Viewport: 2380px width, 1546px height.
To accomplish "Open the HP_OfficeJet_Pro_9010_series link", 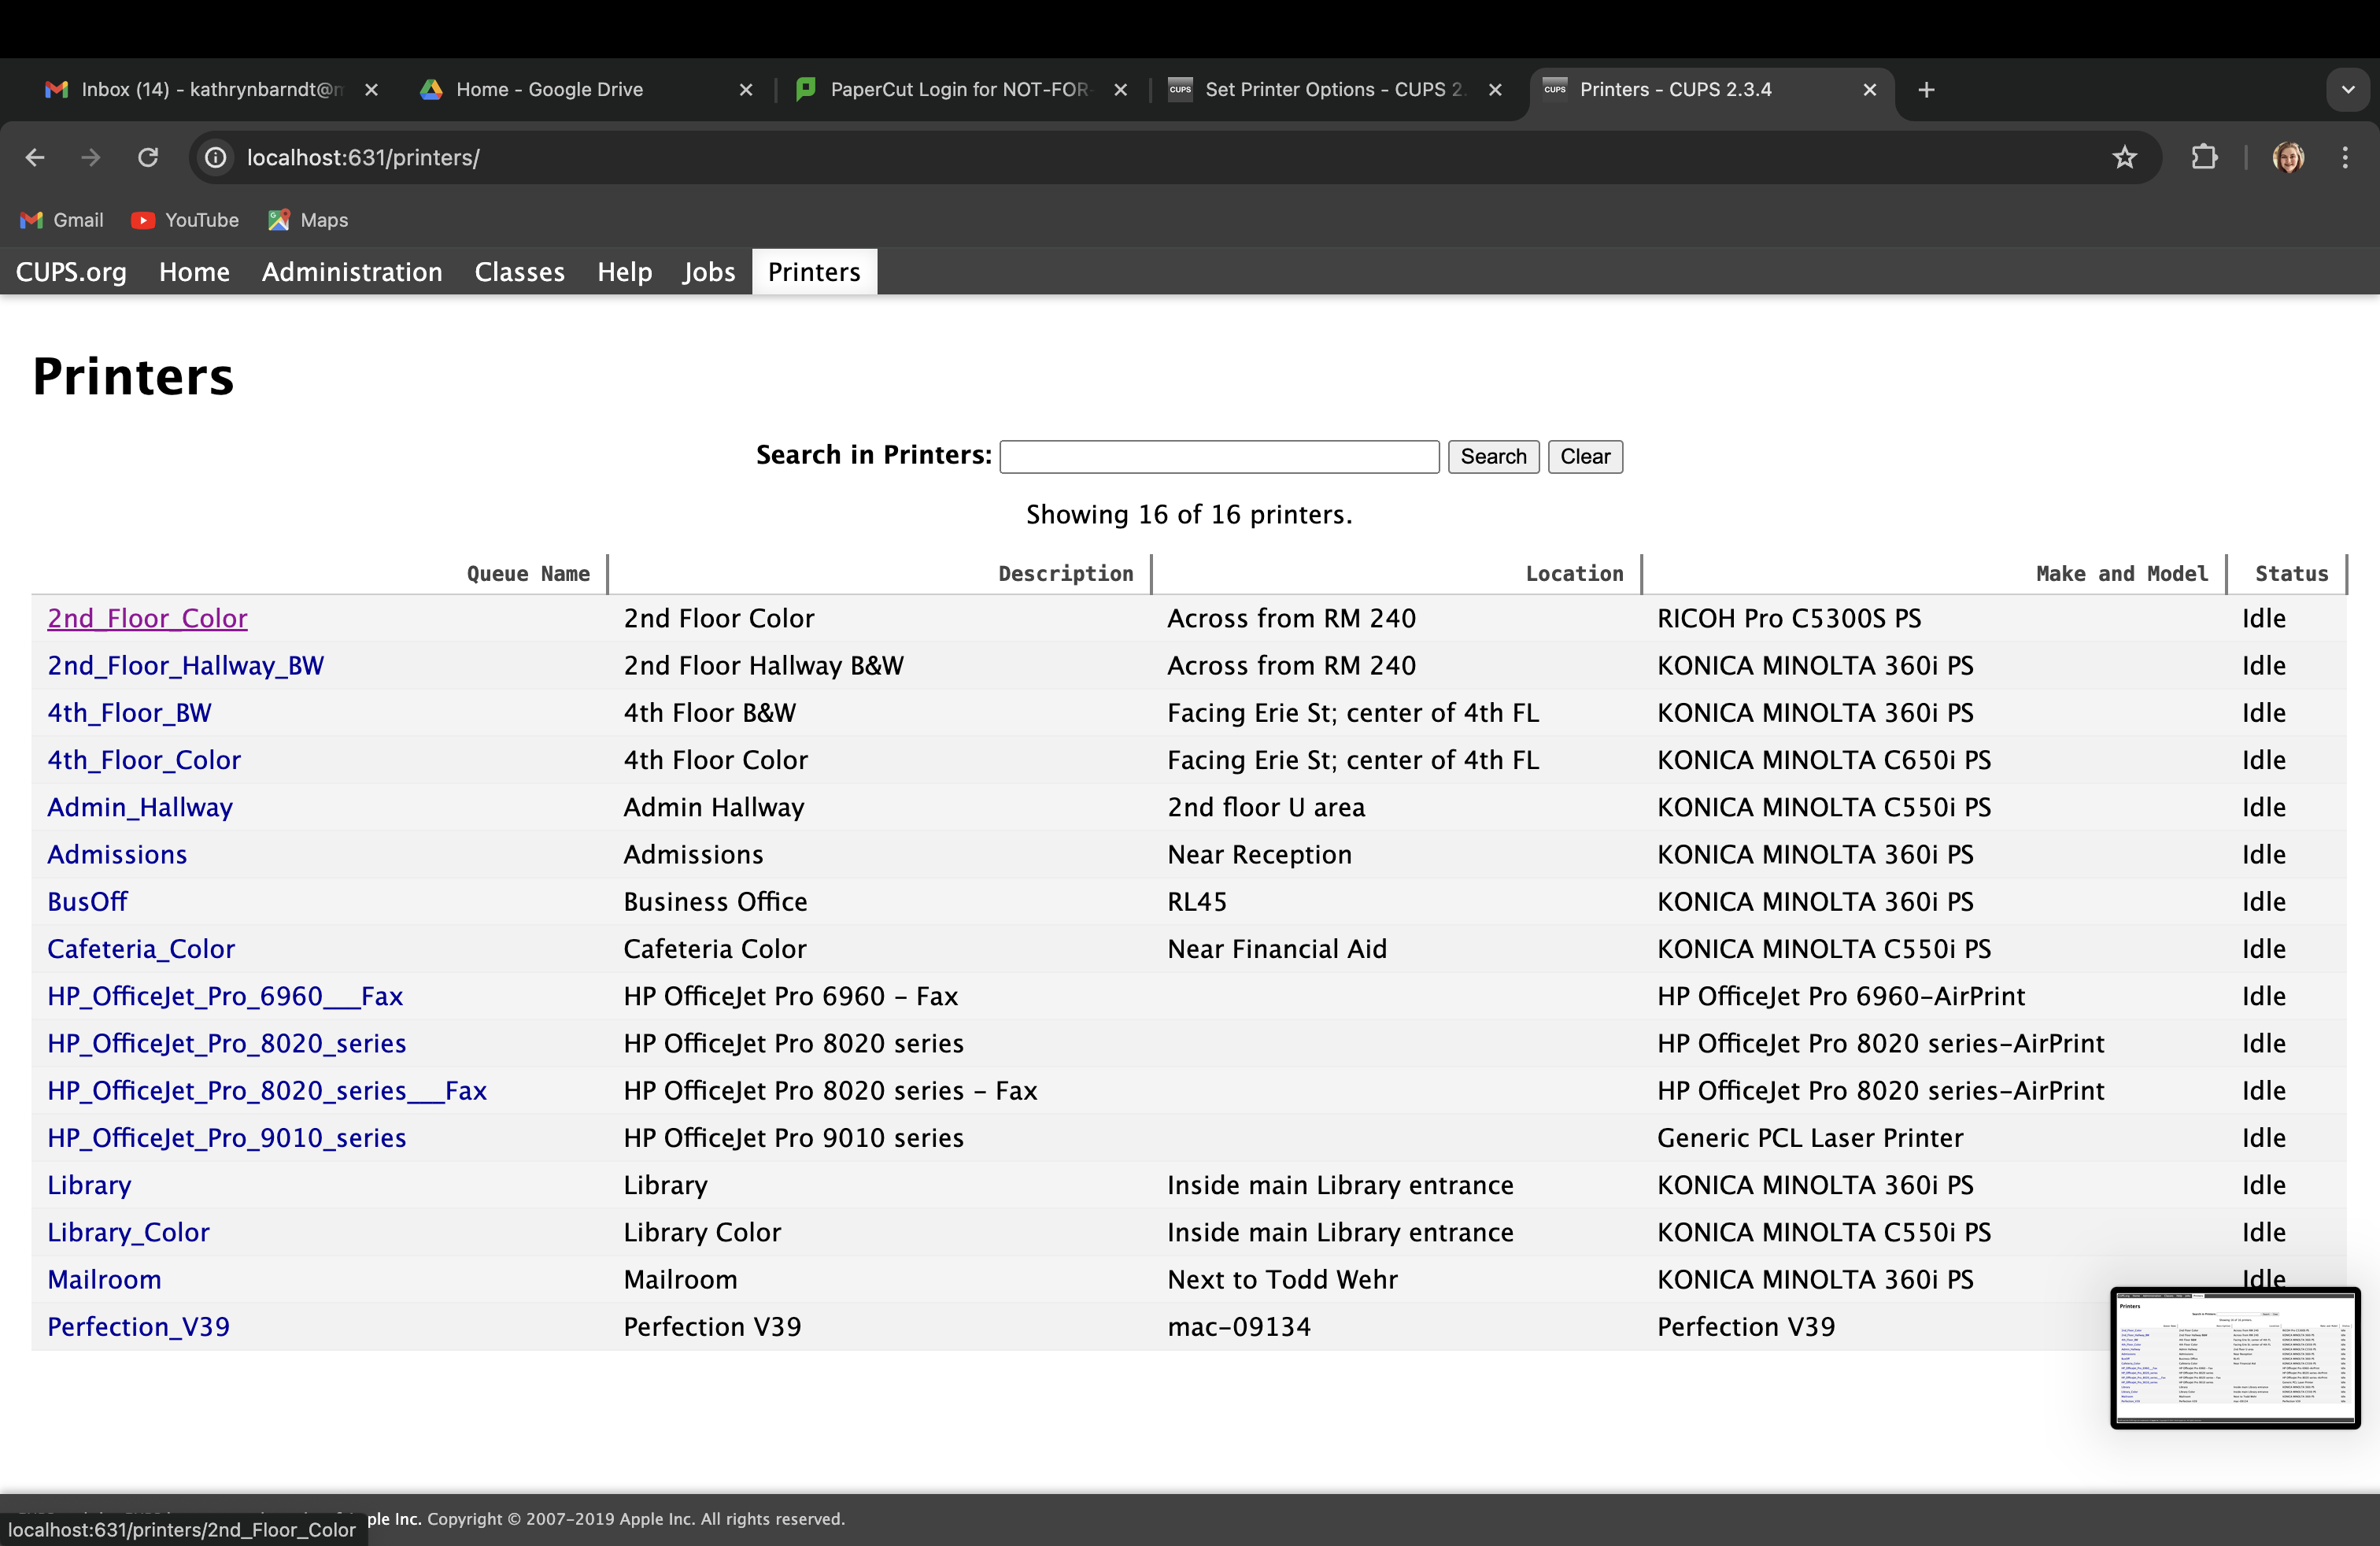I will click(x=227, y=1138).
